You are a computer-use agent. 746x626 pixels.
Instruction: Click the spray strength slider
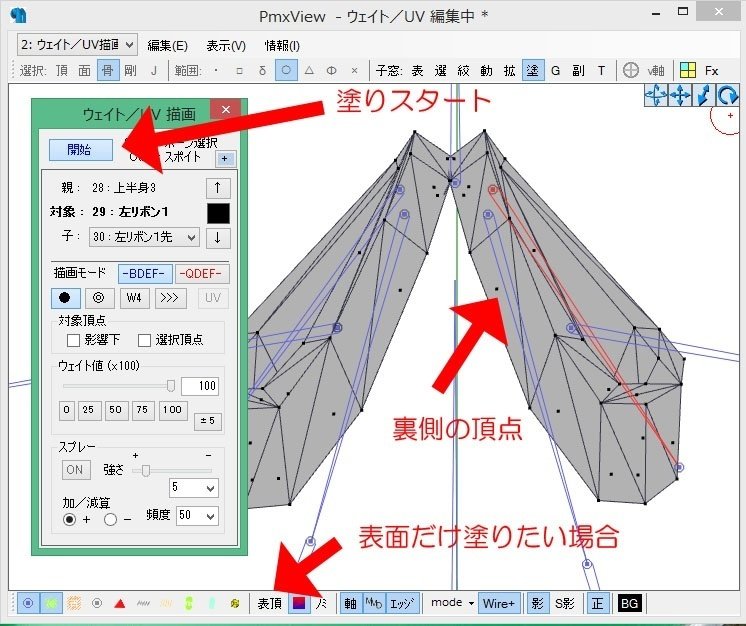tap(171, 470)
